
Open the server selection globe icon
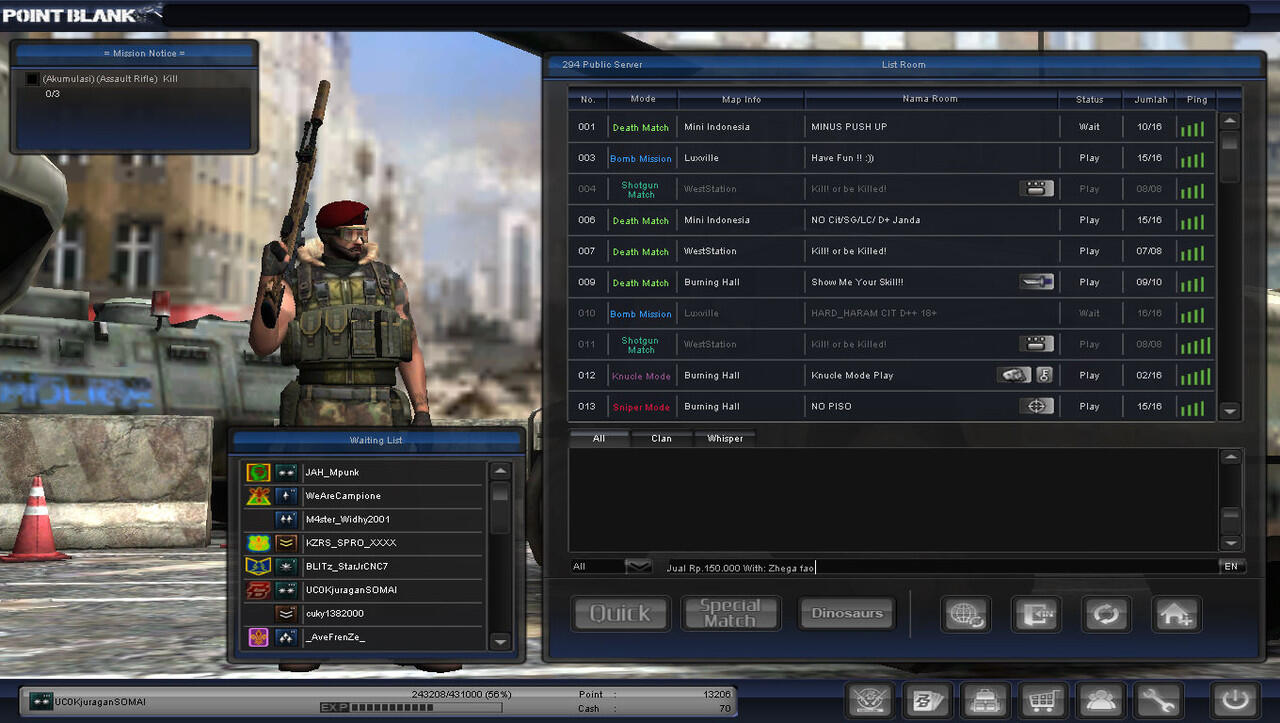[x=966, y=613]
